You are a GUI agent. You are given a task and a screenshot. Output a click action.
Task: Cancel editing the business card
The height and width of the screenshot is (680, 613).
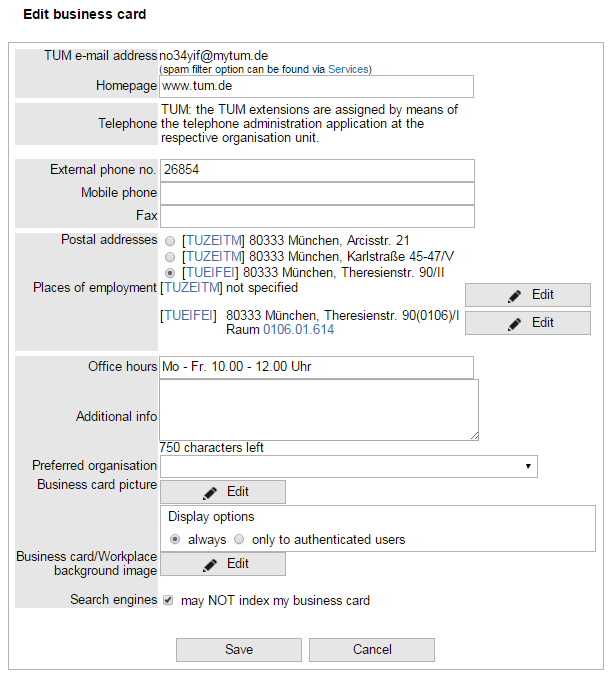(372, 650)
